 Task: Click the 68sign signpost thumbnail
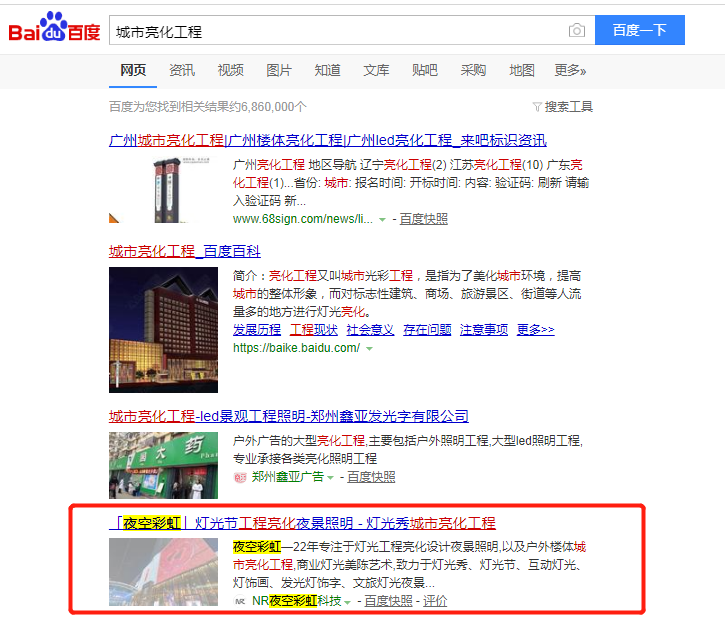tap(163, 190)
